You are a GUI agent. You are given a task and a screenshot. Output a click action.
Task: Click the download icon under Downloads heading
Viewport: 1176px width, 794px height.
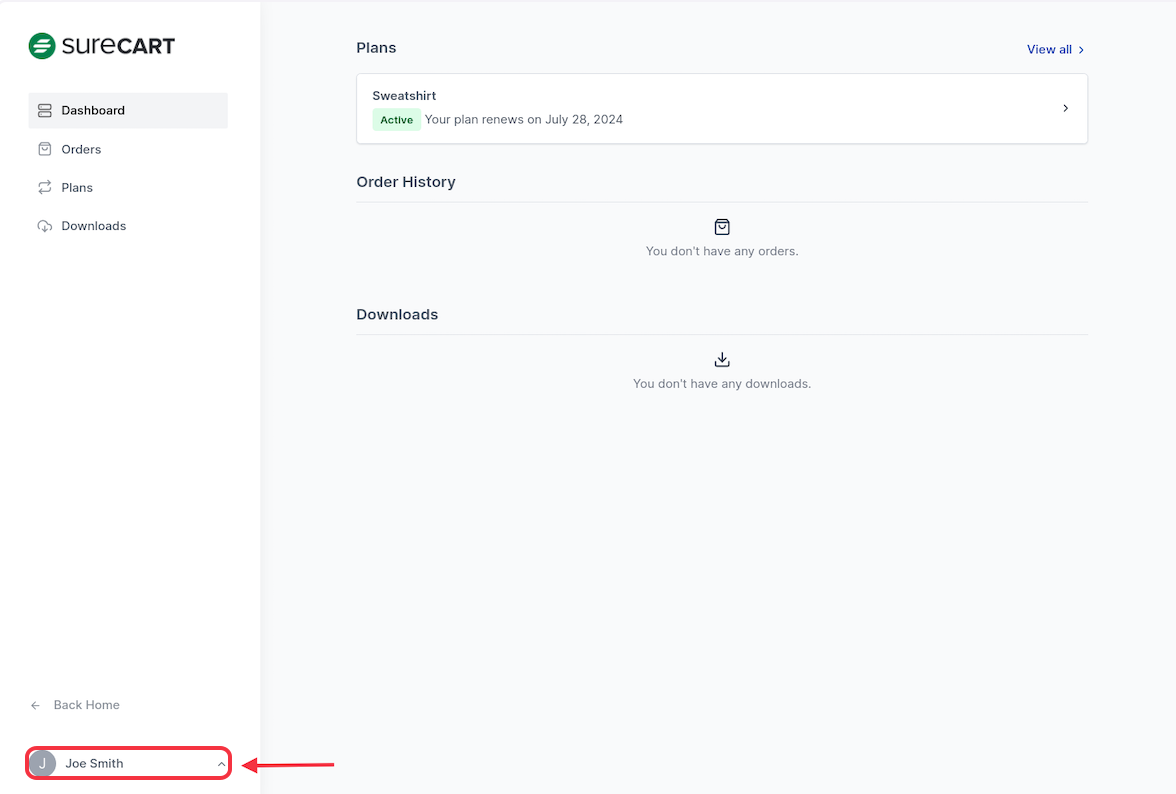(x=722, y=360)
